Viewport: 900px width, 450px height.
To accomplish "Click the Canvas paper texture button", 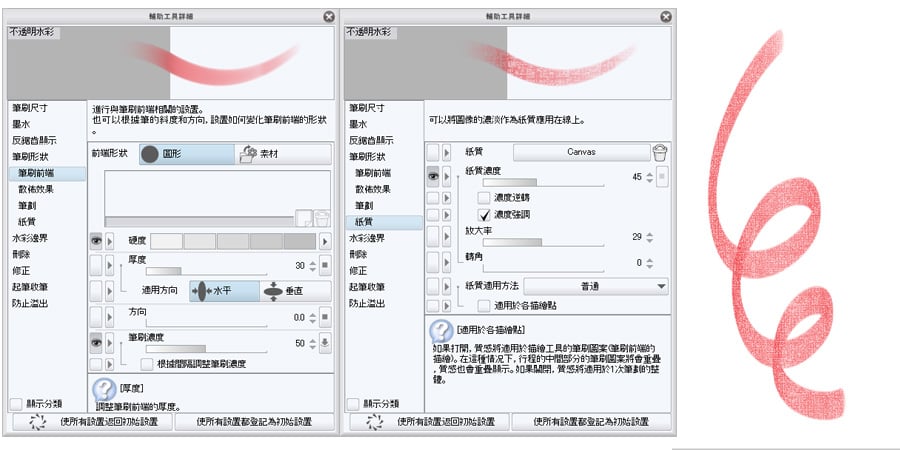I will [580, 152].
